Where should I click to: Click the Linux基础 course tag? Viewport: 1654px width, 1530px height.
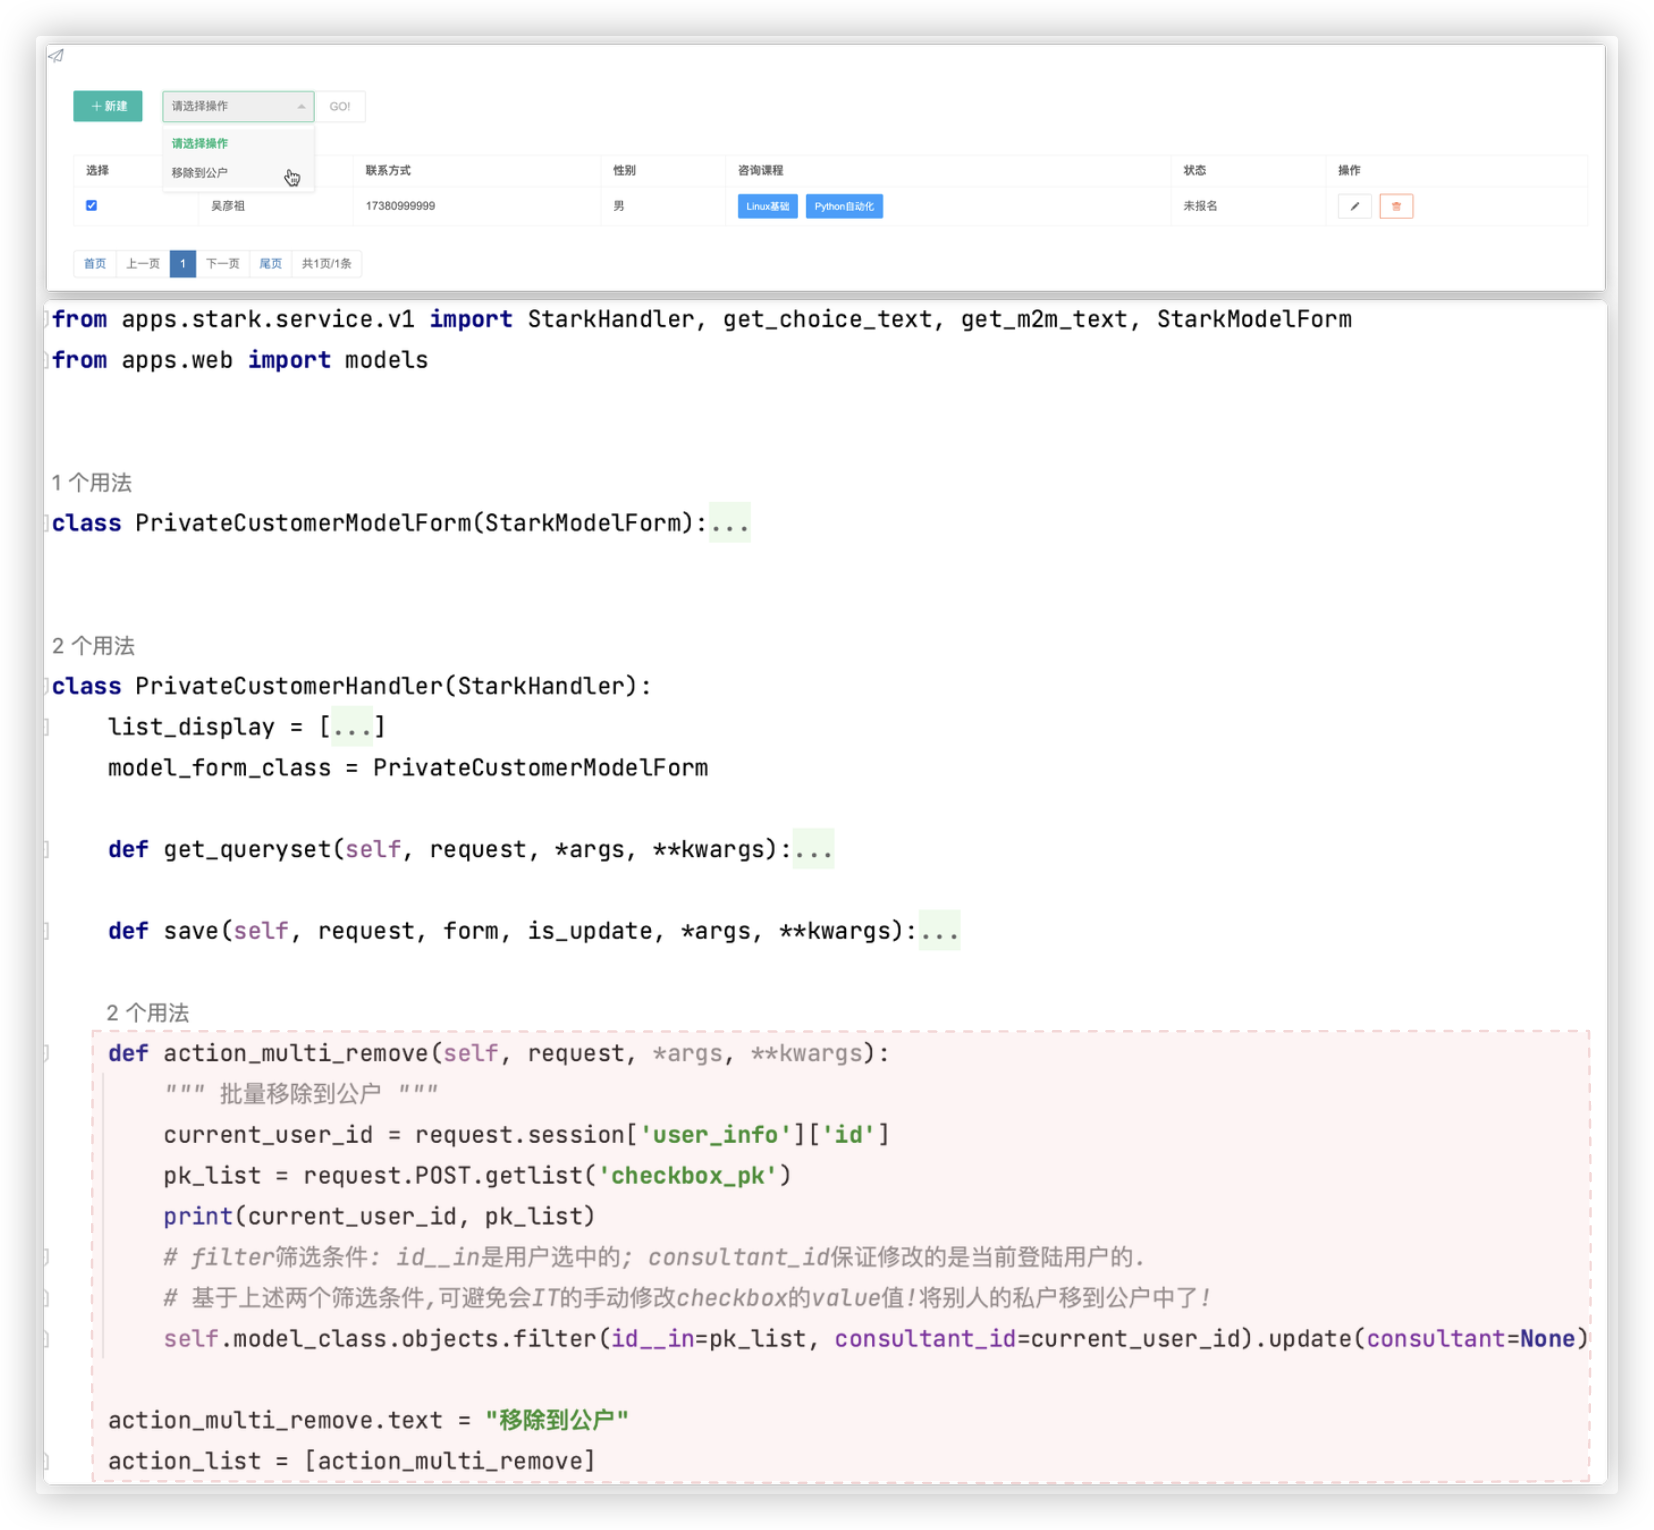point(767,206)
